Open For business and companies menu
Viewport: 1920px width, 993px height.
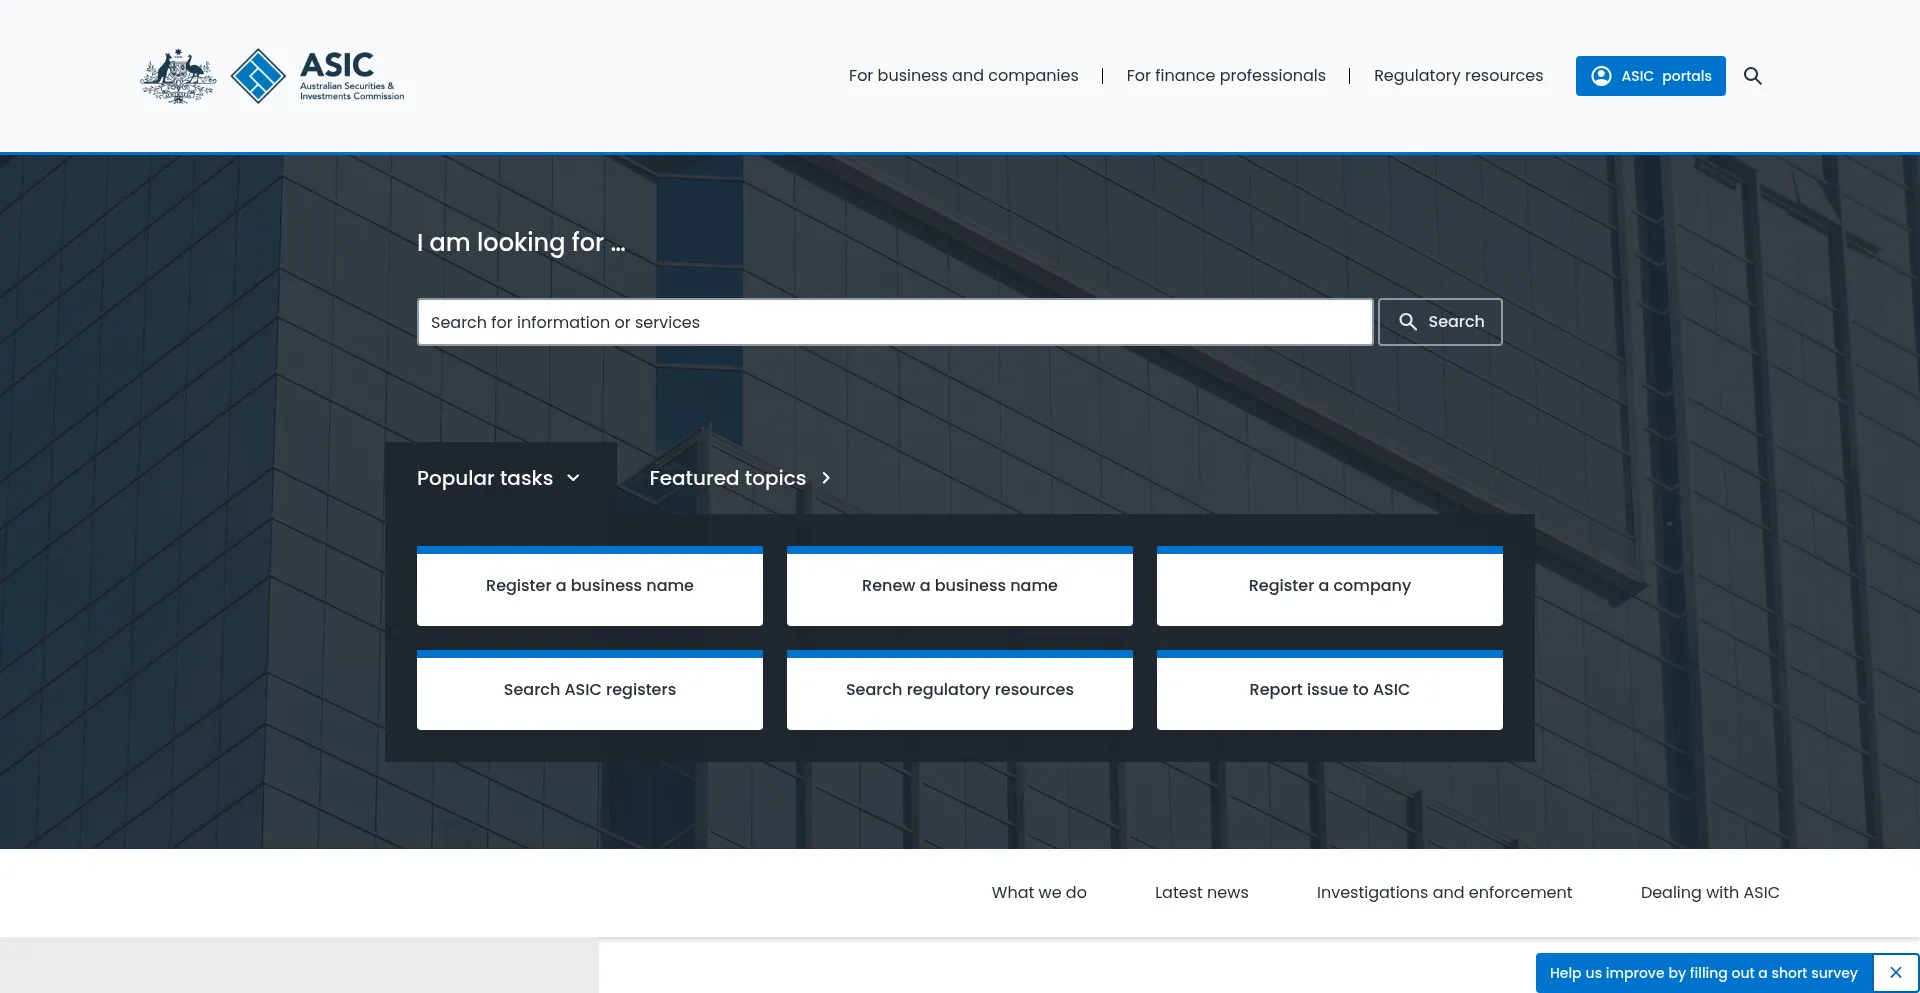[x=963, y=76]
